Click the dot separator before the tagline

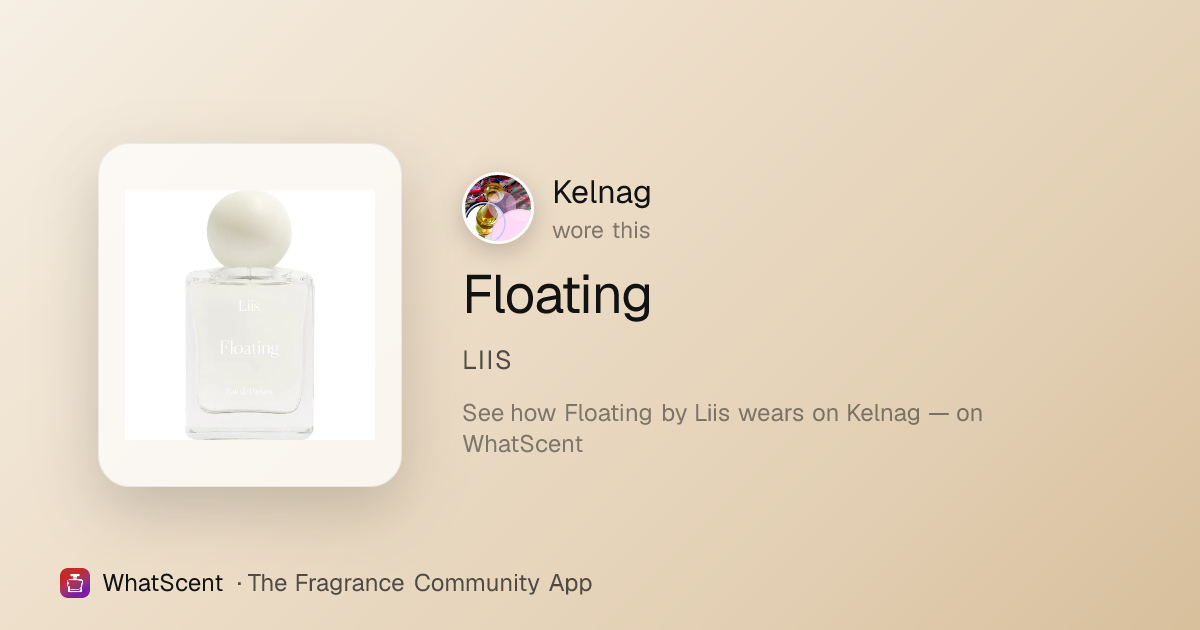click(239, 583)
